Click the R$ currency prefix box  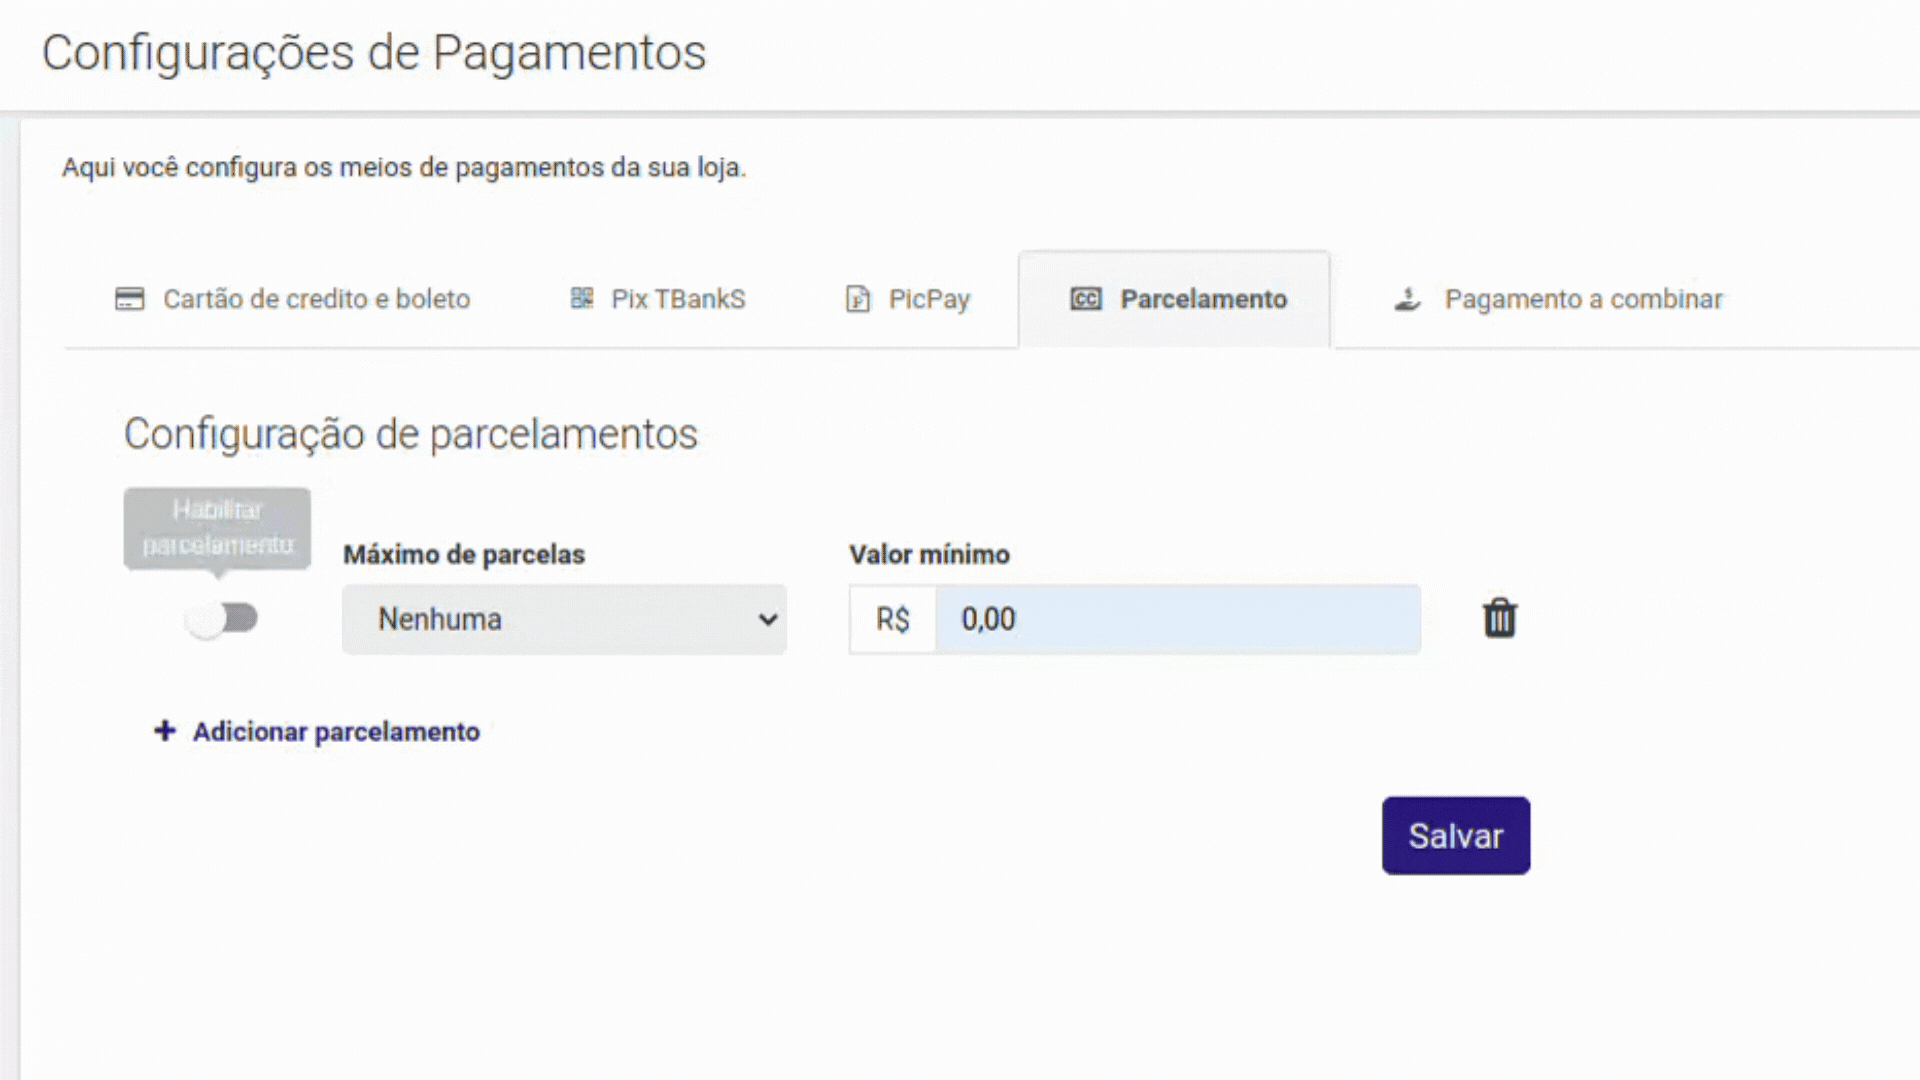pyautogui.click(x=892, y=620)
